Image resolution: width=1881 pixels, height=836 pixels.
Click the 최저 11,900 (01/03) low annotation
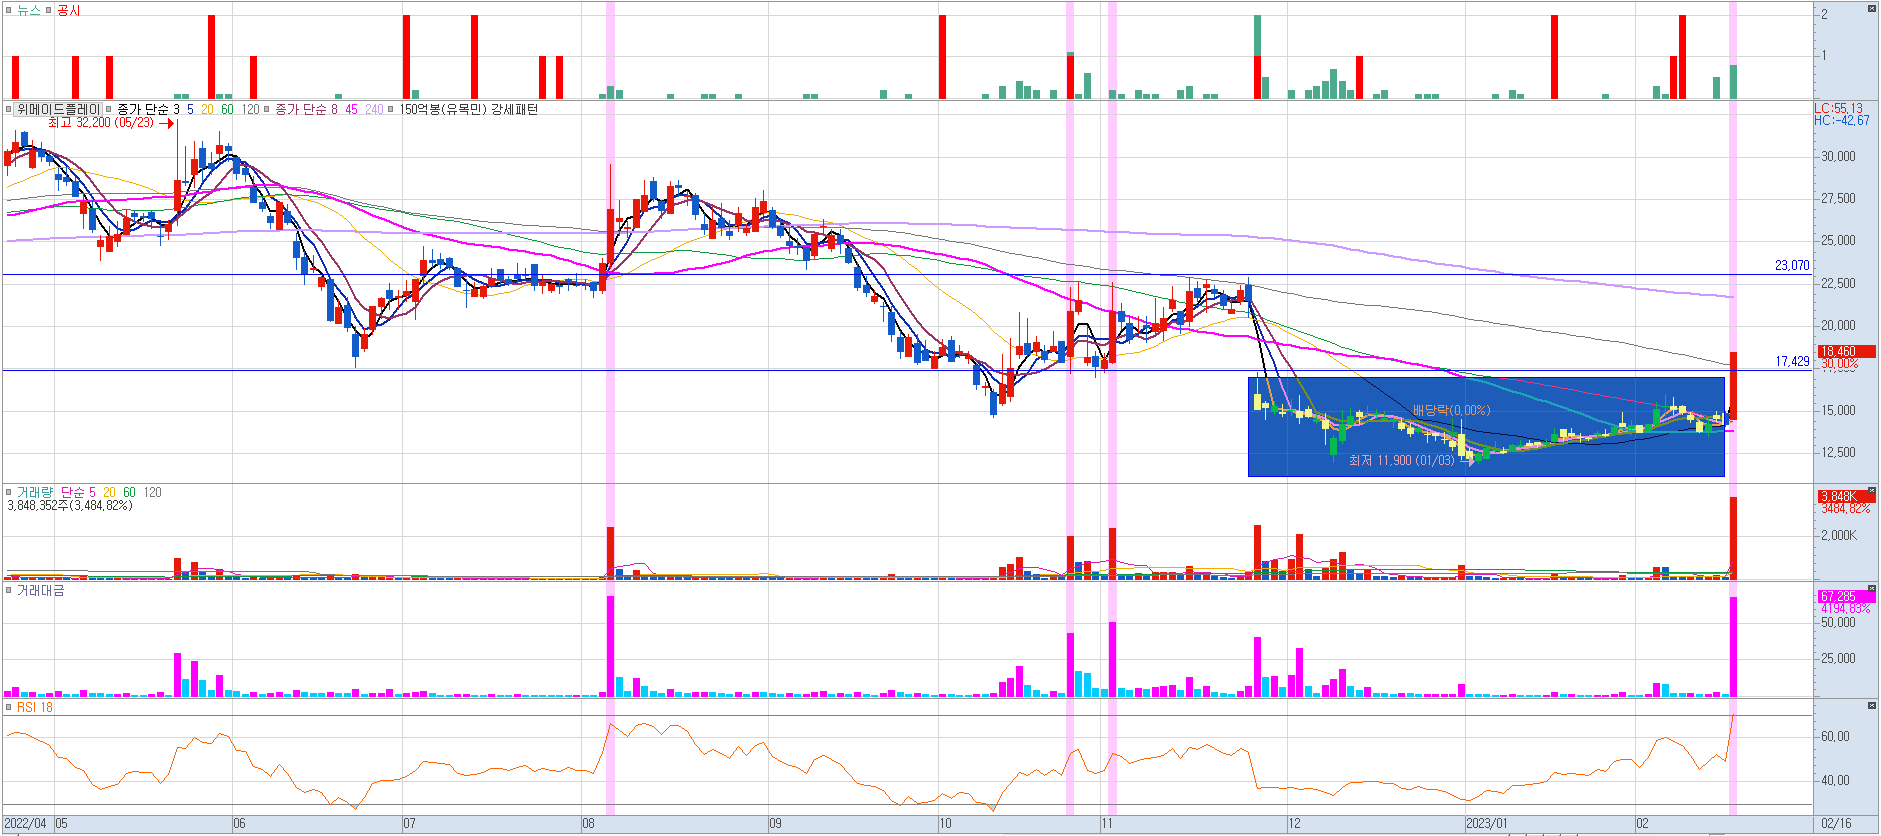1401,460
